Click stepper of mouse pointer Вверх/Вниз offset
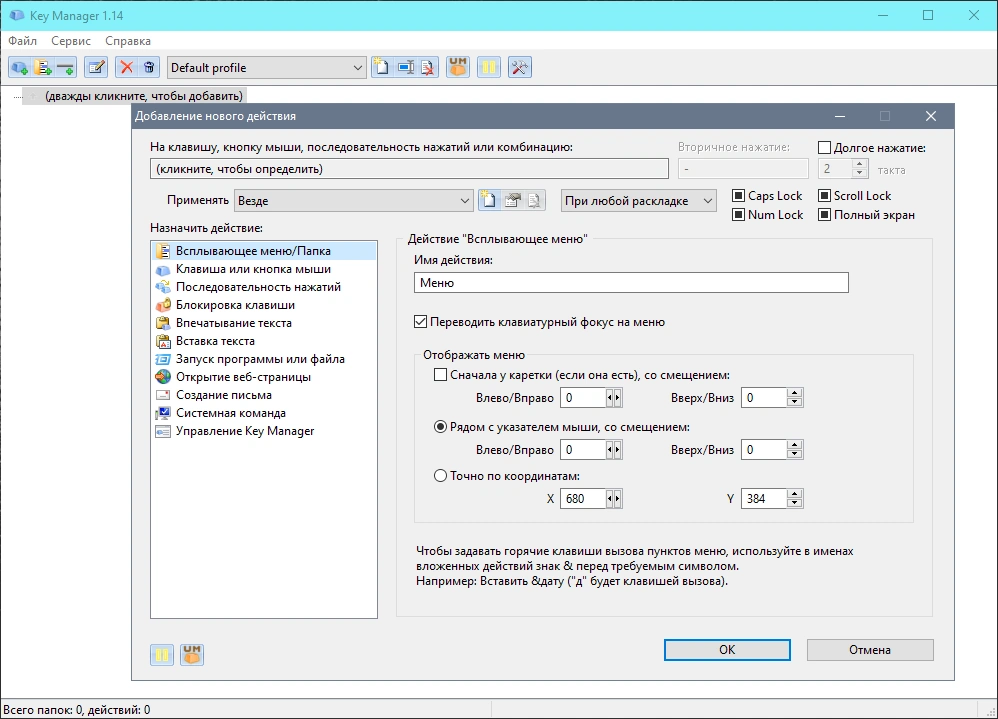The image size is (998, 719). 794,450
